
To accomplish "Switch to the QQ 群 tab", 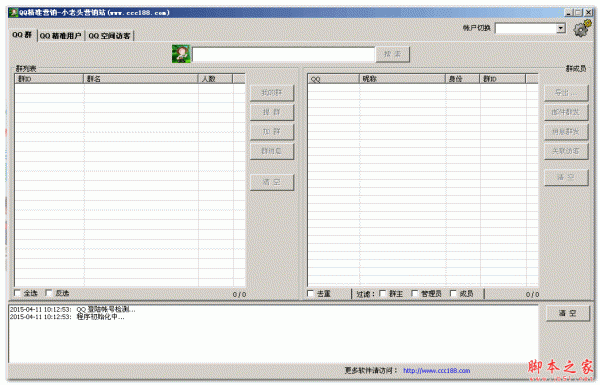I will click(x=22, y=35).
